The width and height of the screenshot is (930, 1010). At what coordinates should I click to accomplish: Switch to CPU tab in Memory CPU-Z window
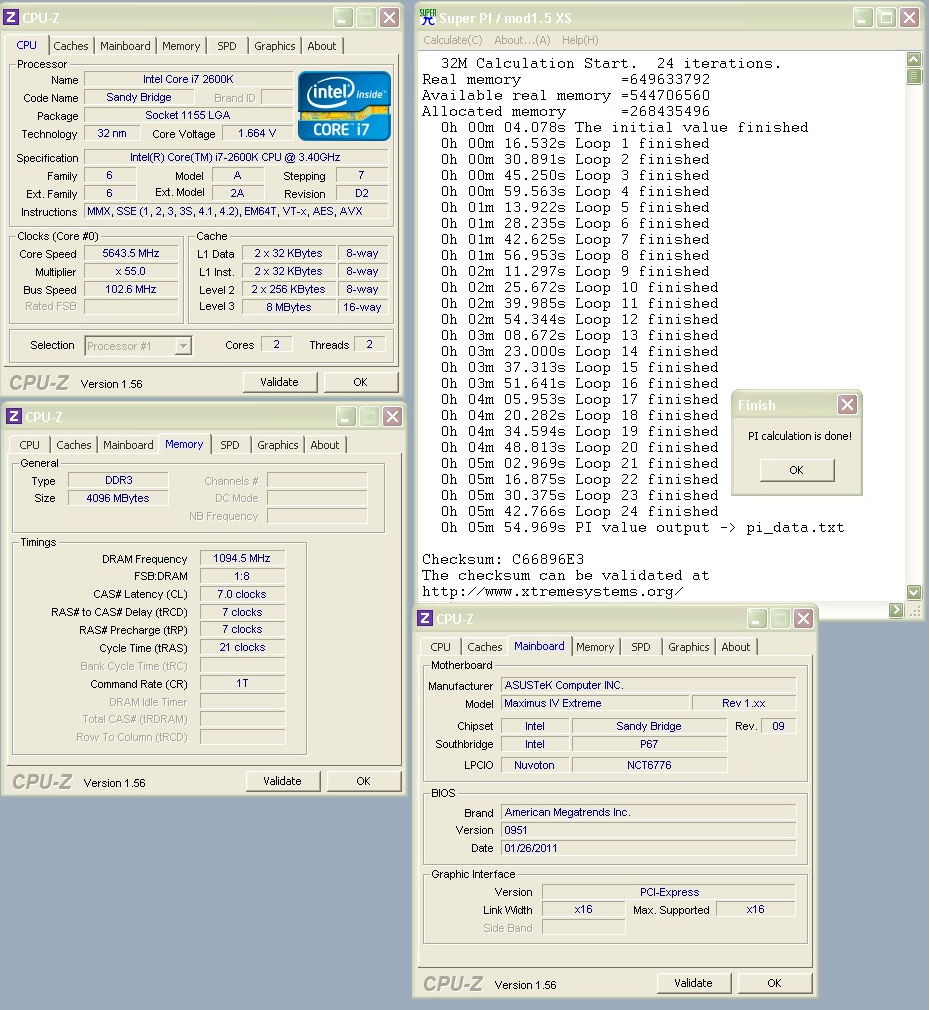click(29, 444)
